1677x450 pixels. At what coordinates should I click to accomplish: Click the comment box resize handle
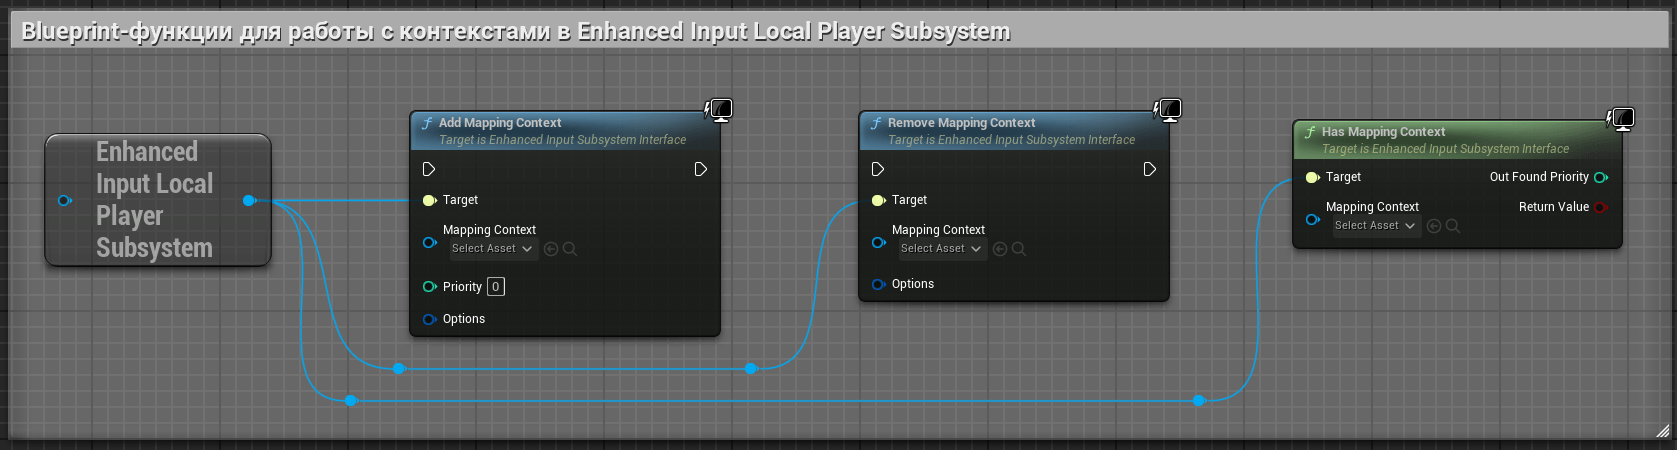point(1662,431)
